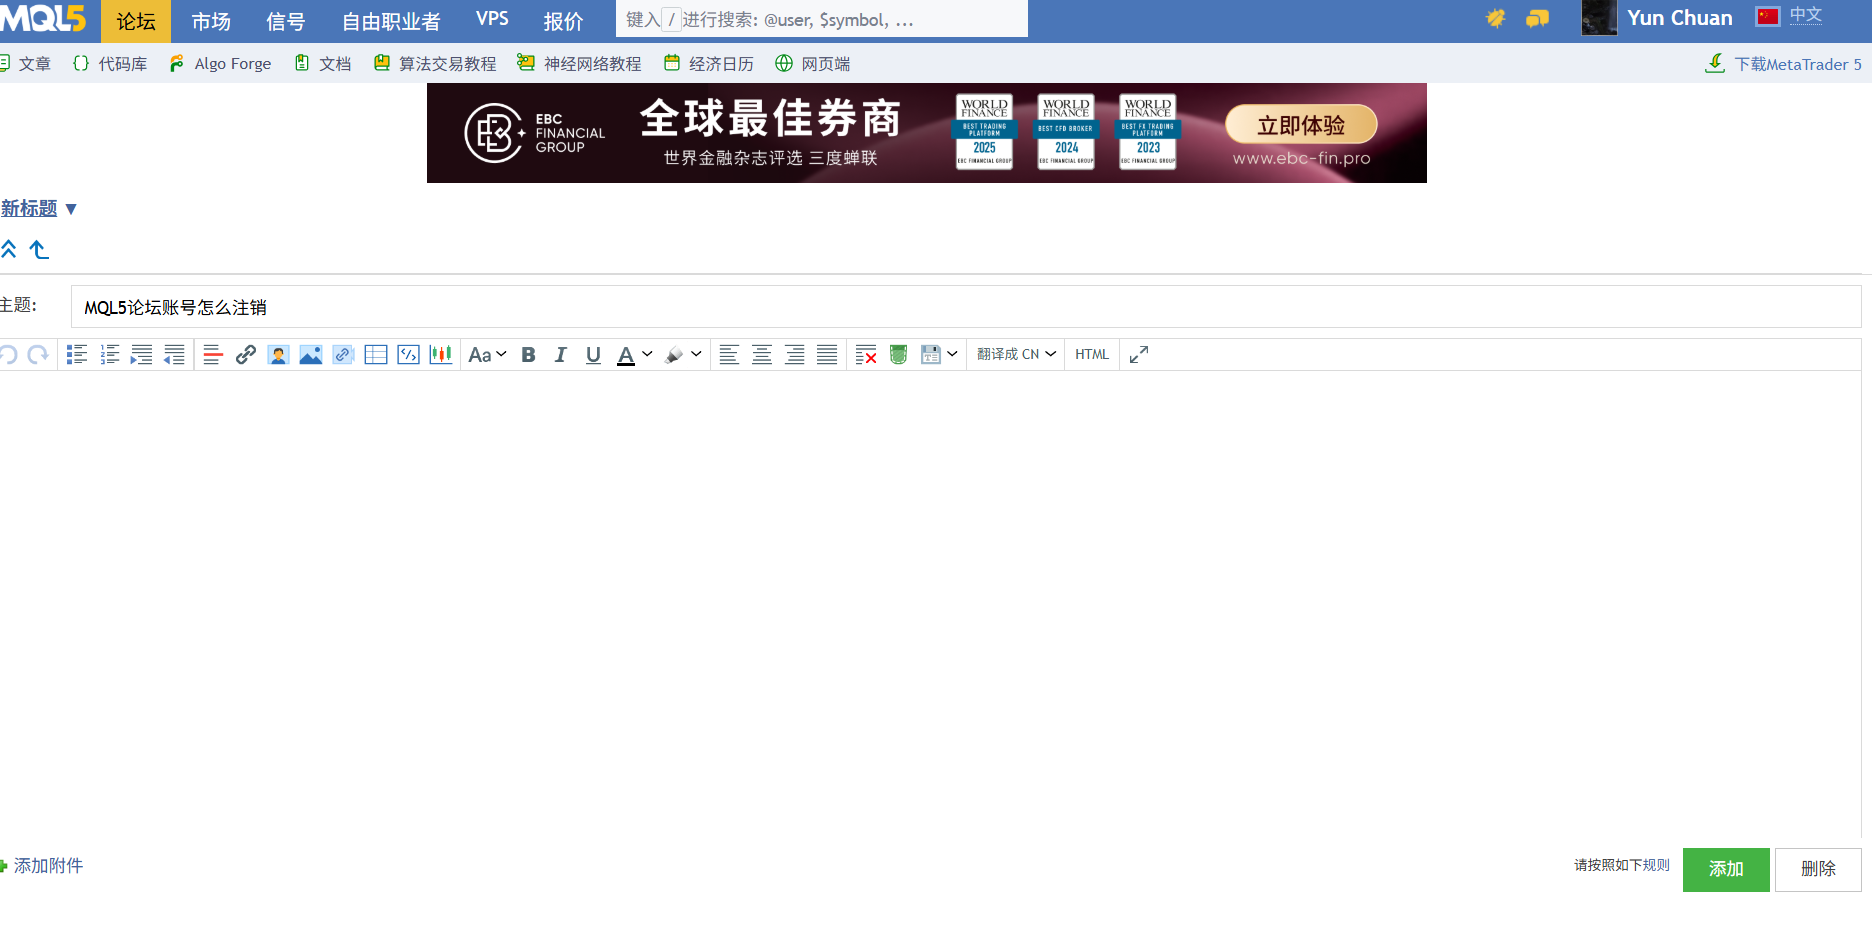Image resolution: width=1872 pixels, height=936 pixels.
Task: Open the Aa font size dropdown
Action: point(488,355)
